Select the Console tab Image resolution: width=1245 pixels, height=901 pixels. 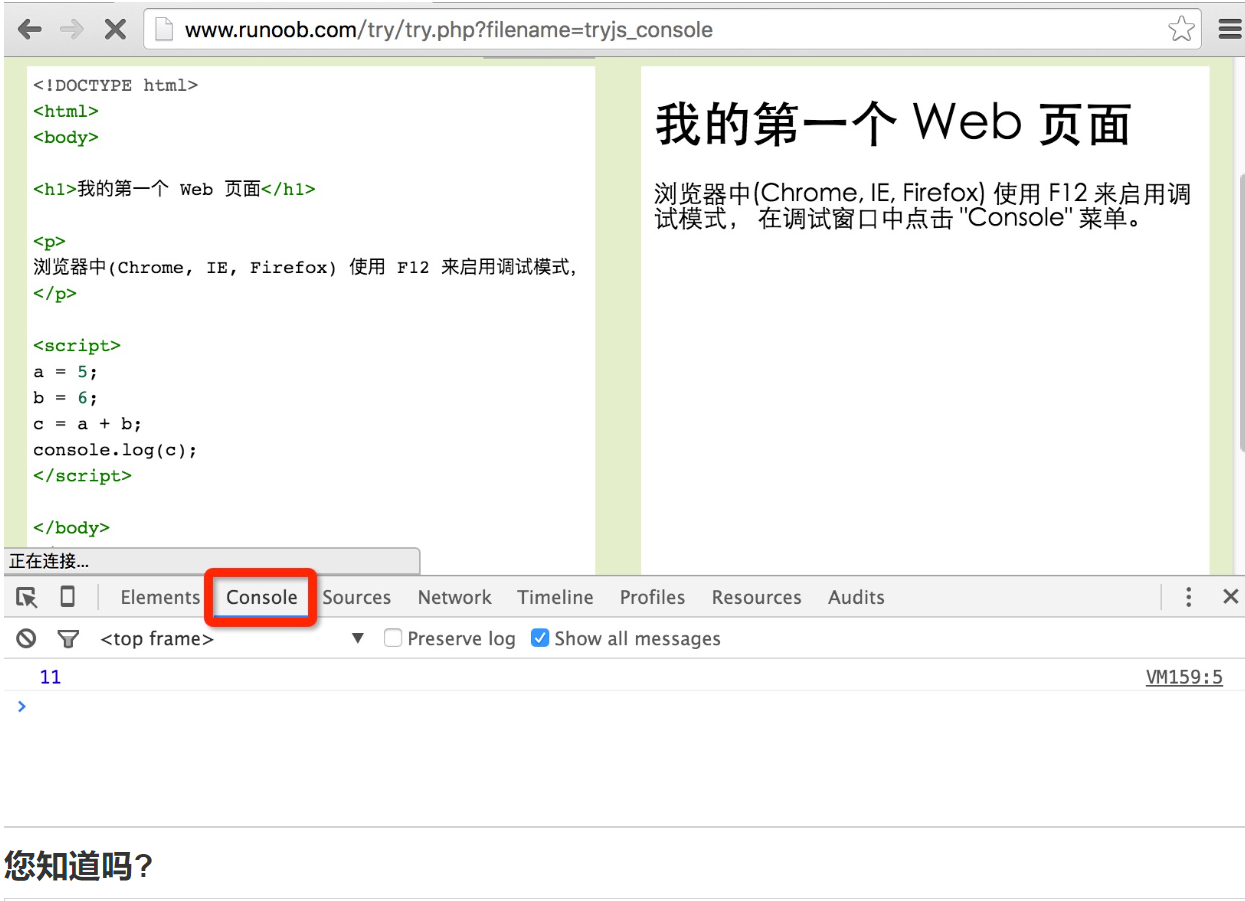262,597
